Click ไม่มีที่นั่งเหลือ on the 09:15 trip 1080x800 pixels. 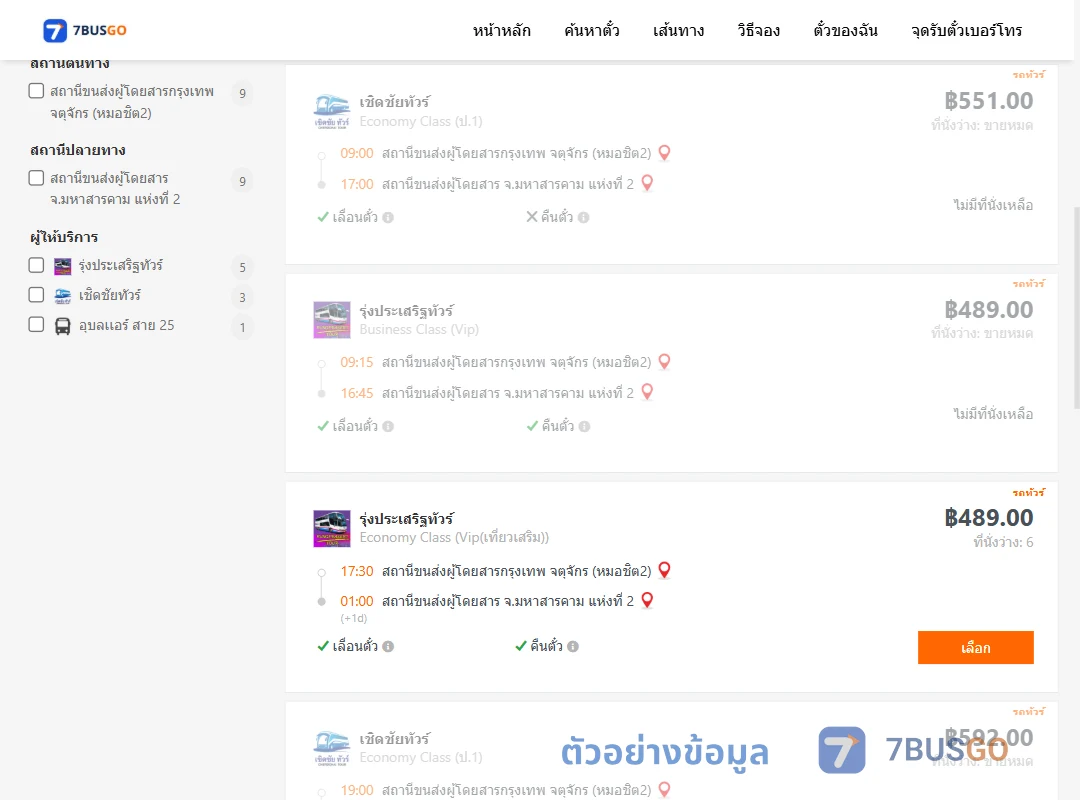coord(993,413)
